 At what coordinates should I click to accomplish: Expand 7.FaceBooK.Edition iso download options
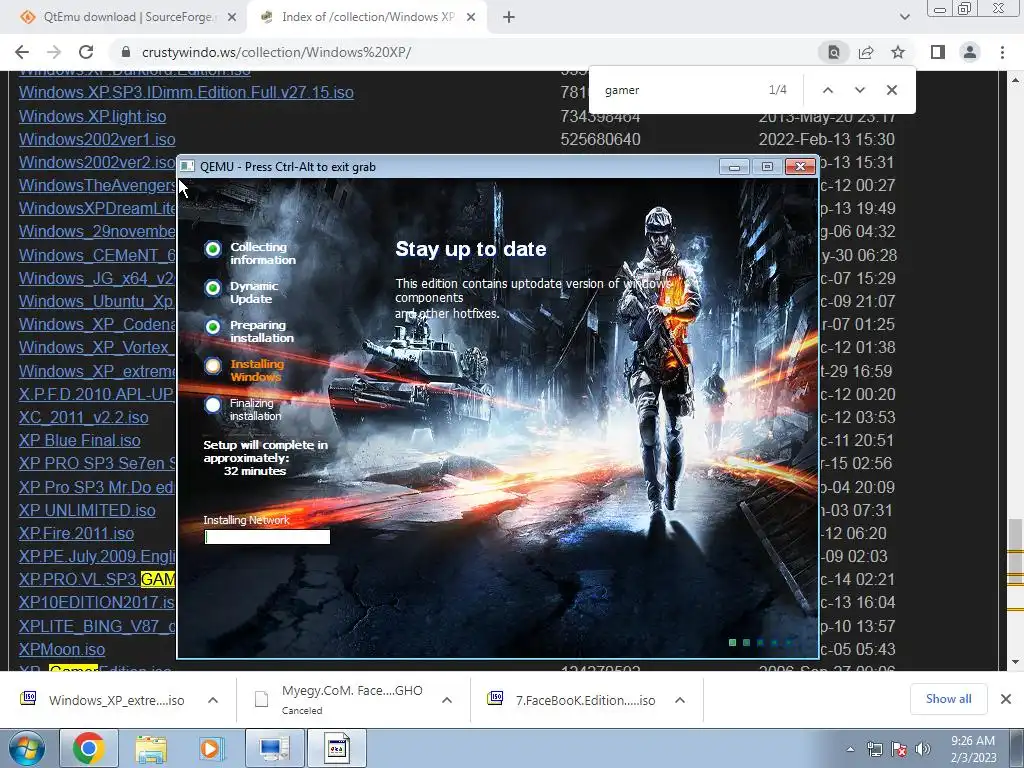680,700
